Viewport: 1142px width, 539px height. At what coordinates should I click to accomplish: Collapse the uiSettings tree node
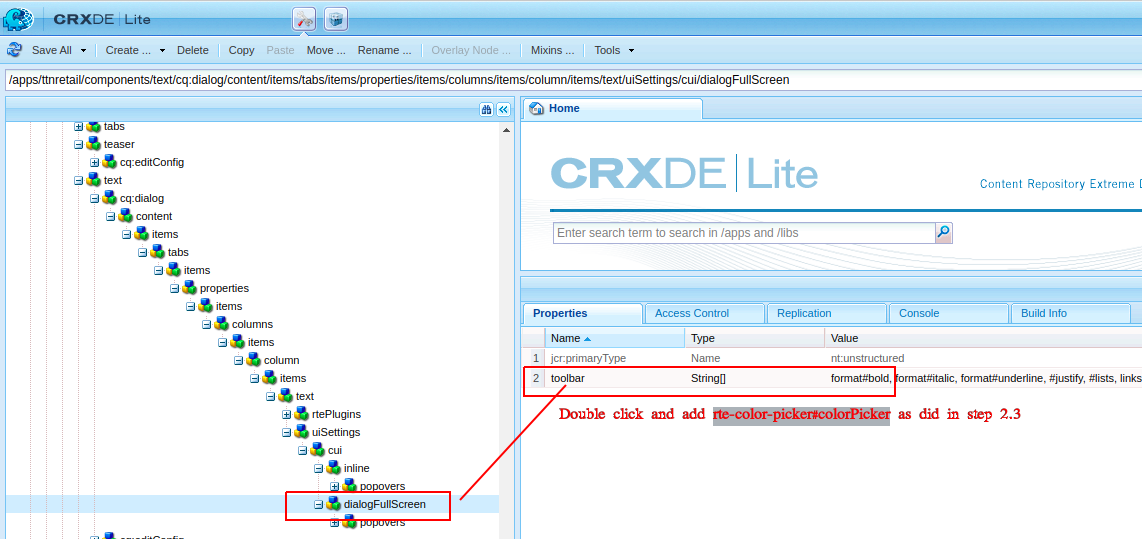[287, 432]
